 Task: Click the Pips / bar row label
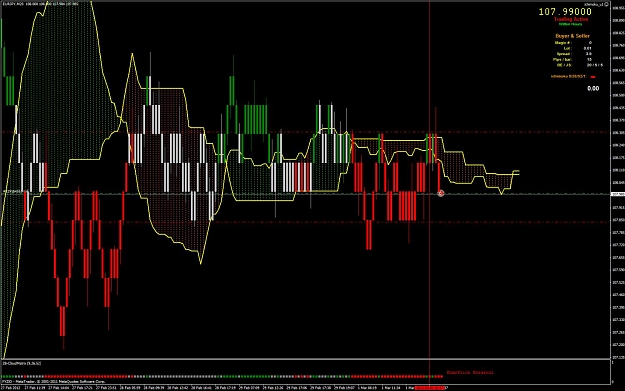tap(562, 59)
